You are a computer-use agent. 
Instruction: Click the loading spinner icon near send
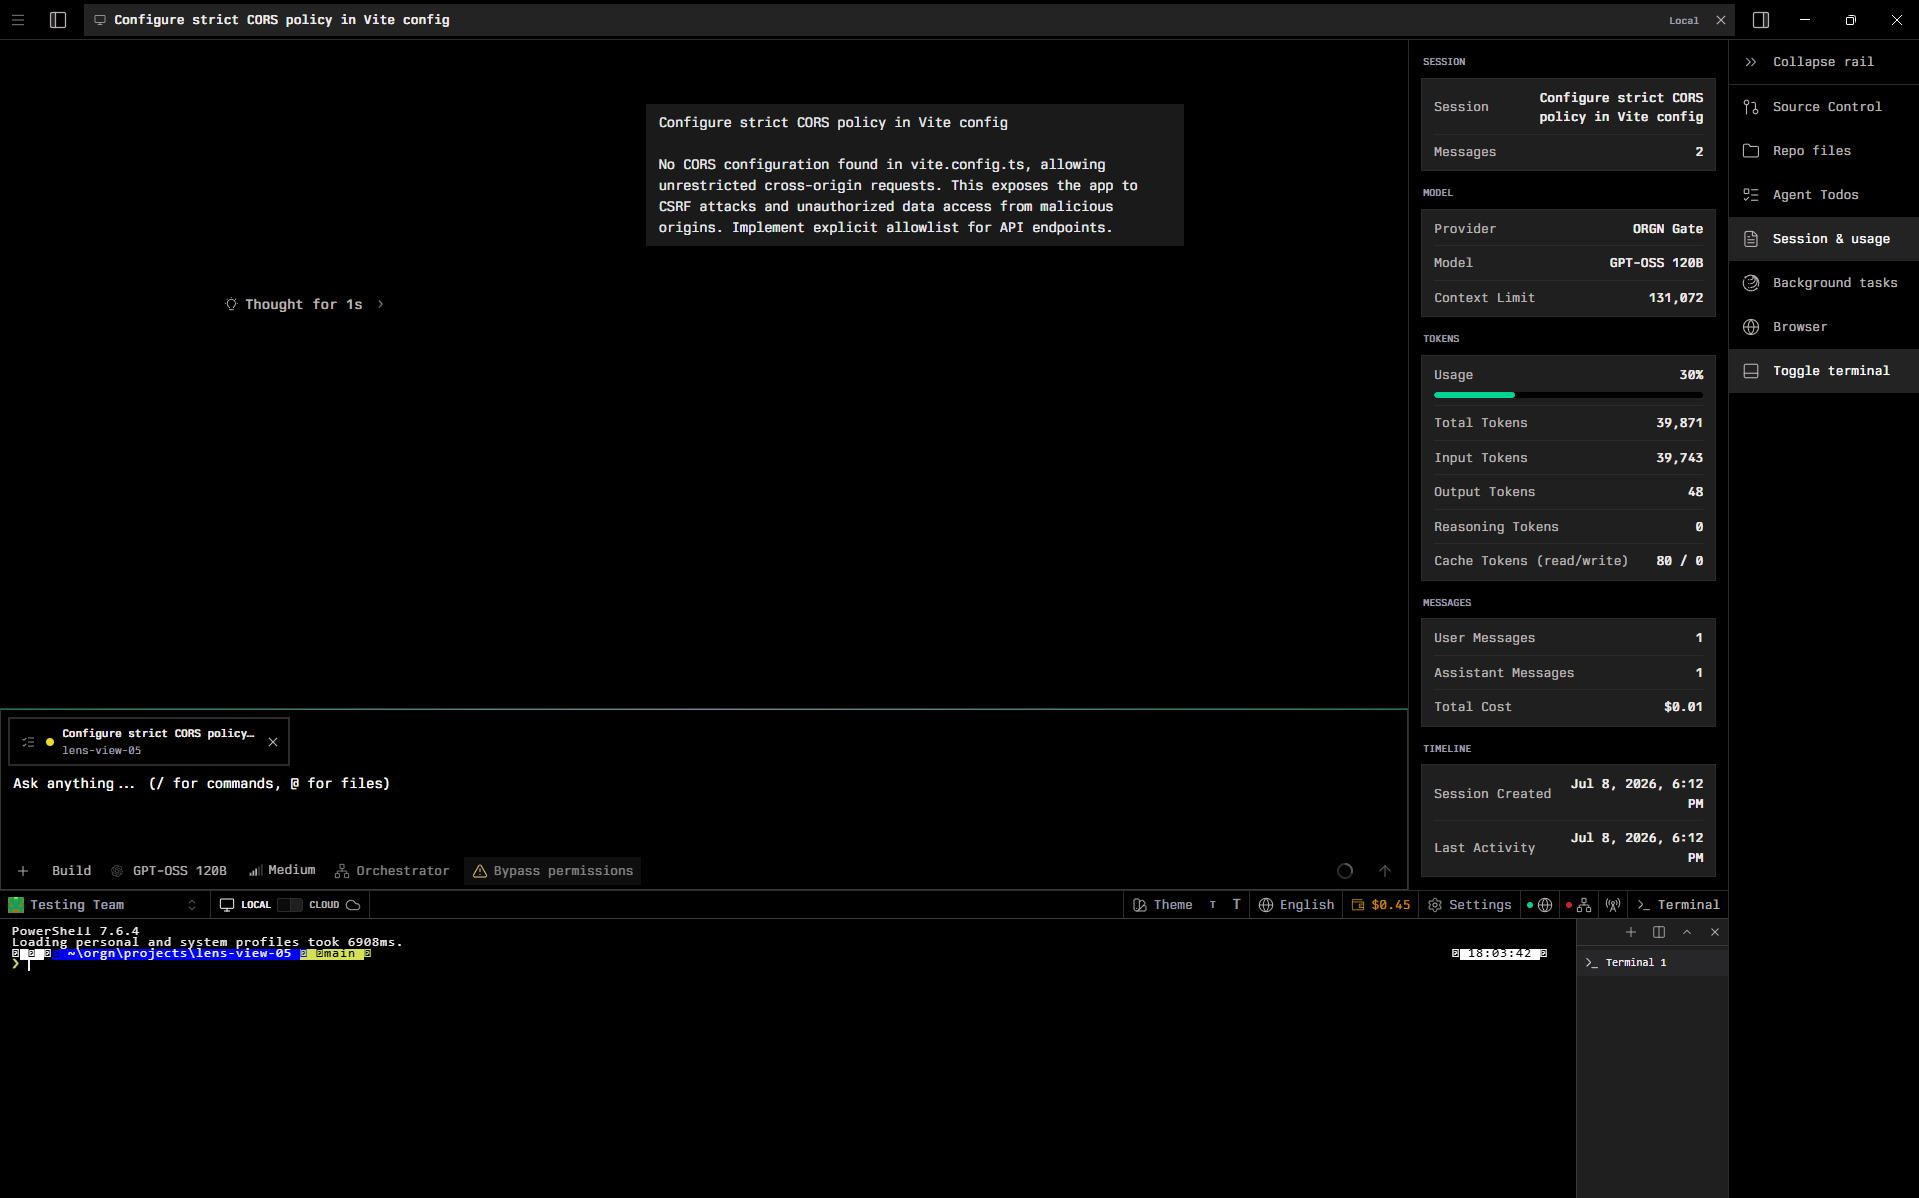1345,871
